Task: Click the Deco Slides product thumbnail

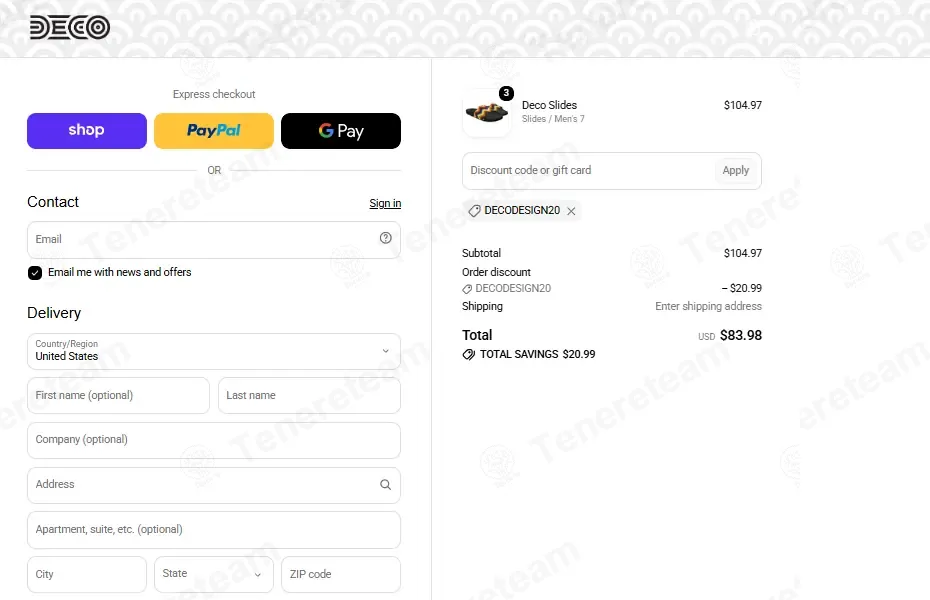Action: click(x=486, y=113)
